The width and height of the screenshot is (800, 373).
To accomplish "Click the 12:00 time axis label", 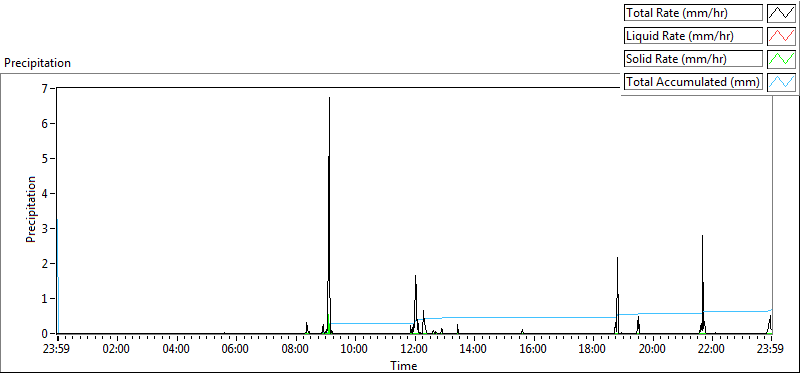I will 415,350.
